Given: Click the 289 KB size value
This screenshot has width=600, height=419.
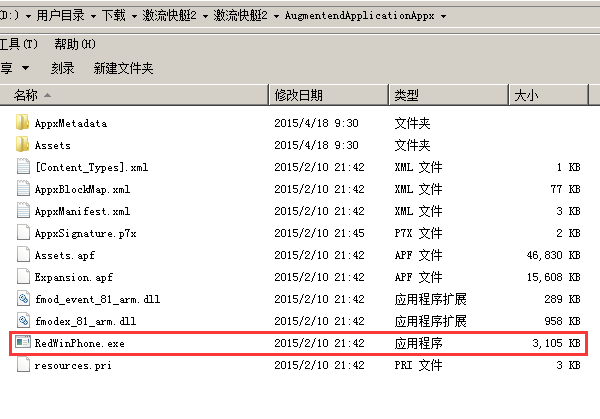Looking at the screenshot, I should 562,299.
